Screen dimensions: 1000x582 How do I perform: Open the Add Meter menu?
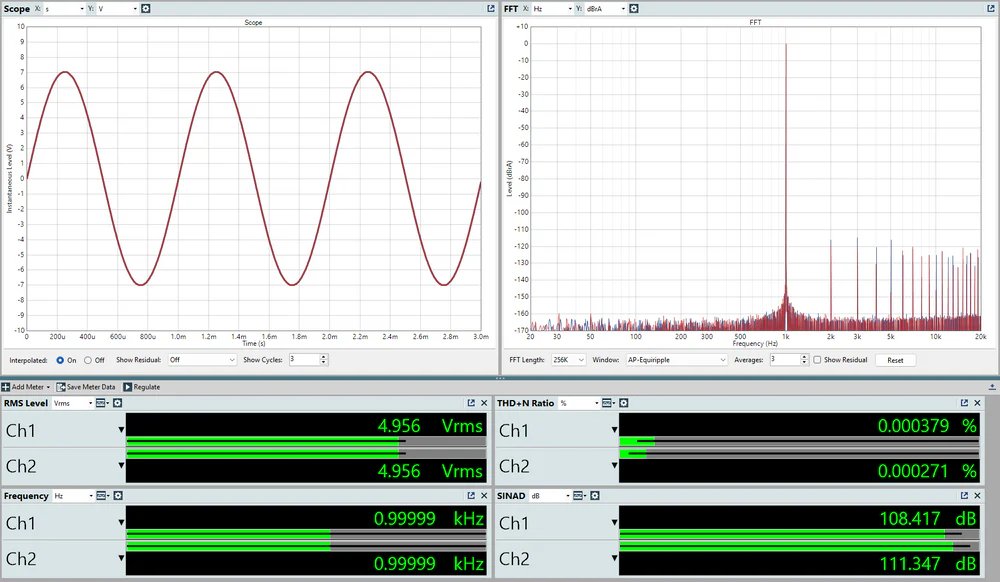click(26, 387)
